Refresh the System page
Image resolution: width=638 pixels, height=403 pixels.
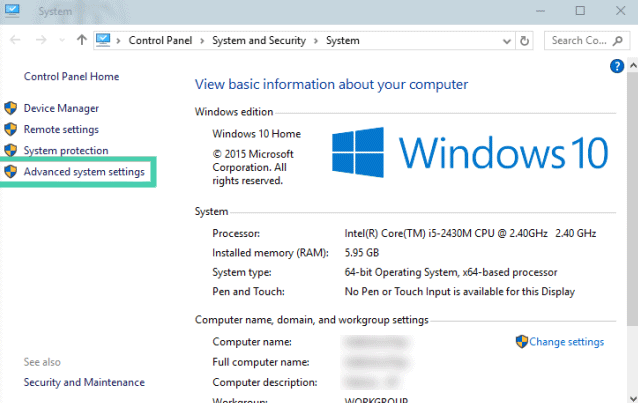point(524,41)
